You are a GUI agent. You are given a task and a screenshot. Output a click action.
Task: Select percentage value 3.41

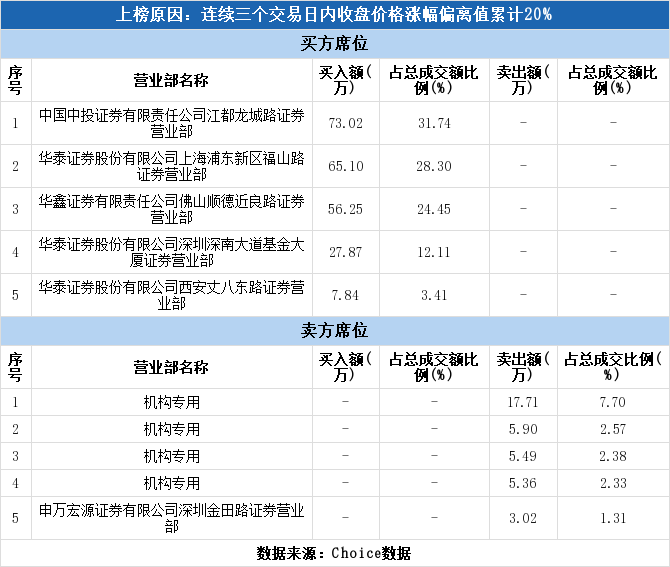click(x=434, y=295)
